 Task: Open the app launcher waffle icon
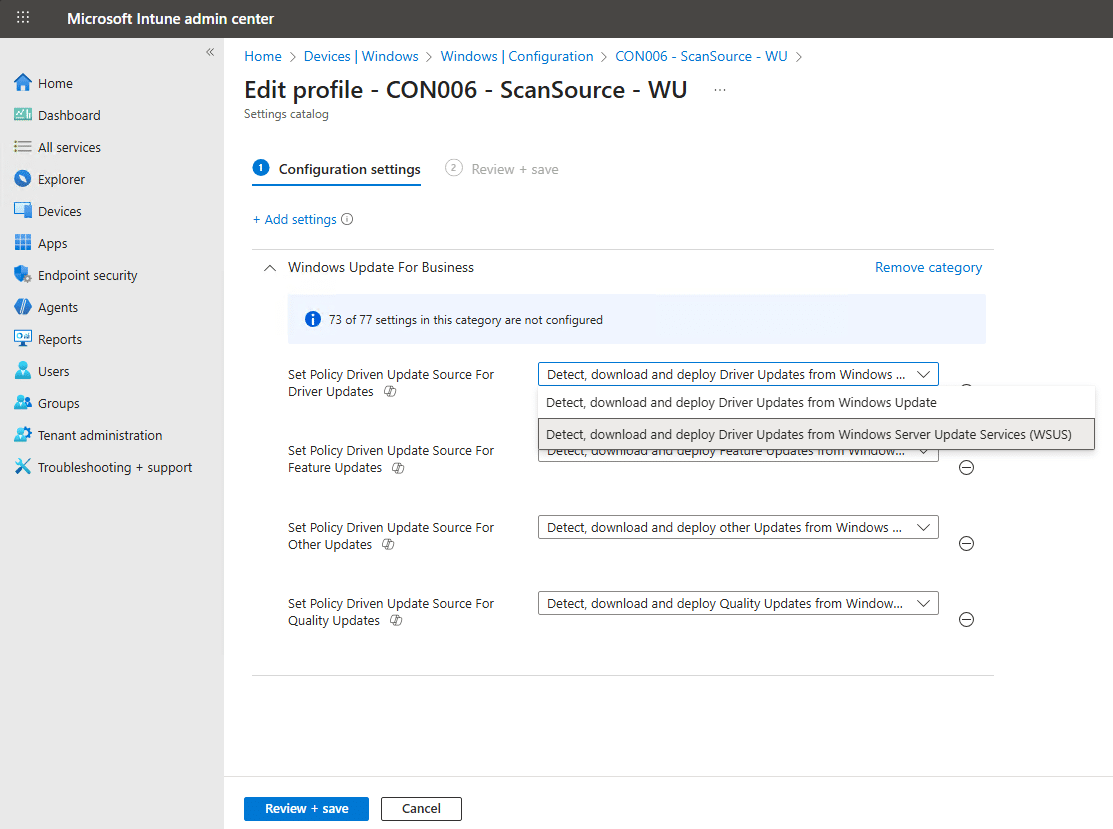(23, 18)
